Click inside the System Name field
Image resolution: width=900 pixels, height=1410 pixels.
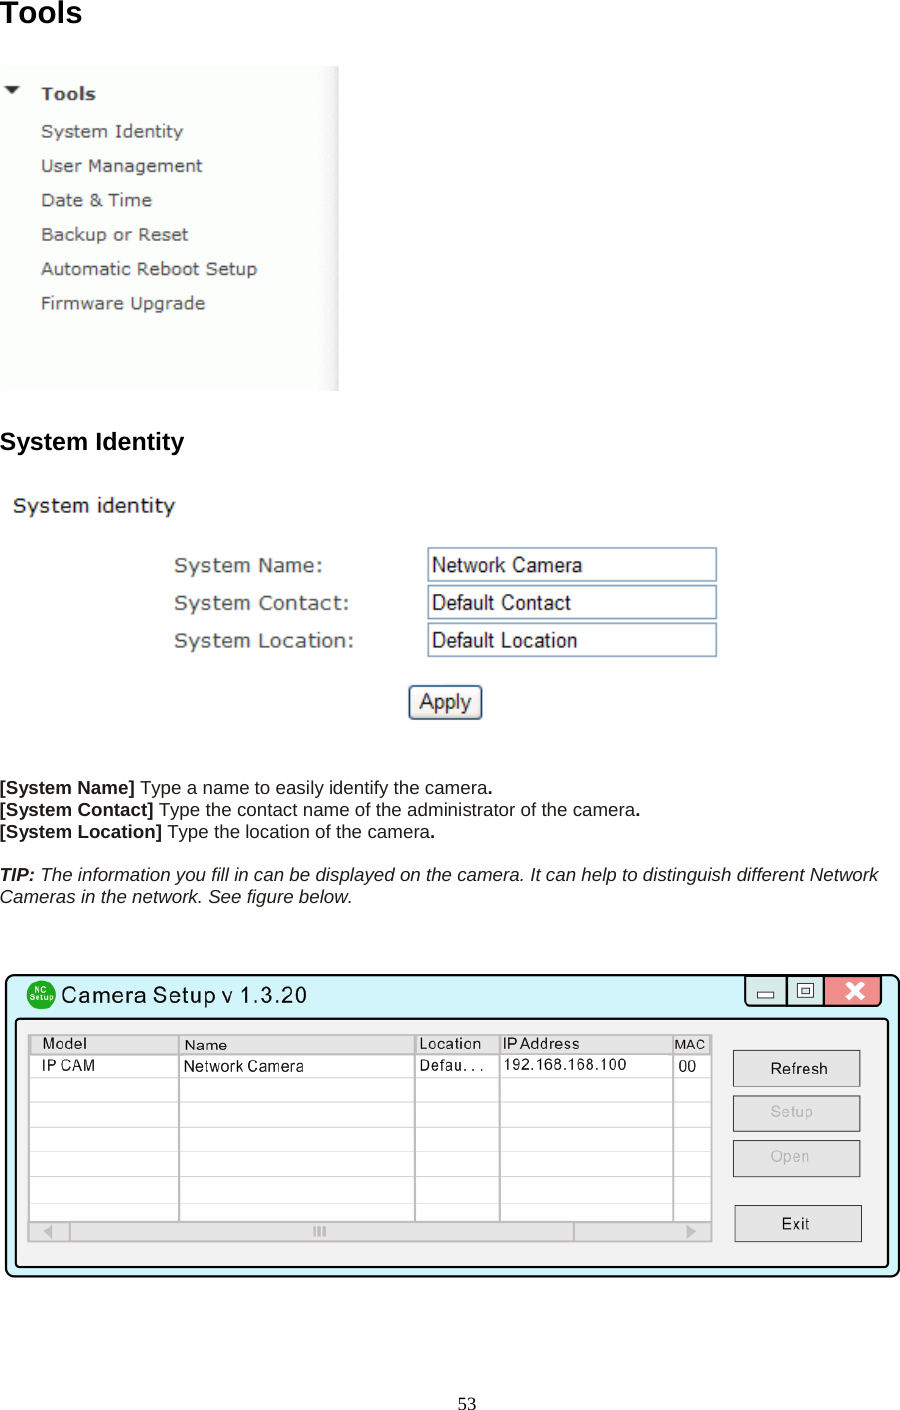571,564
